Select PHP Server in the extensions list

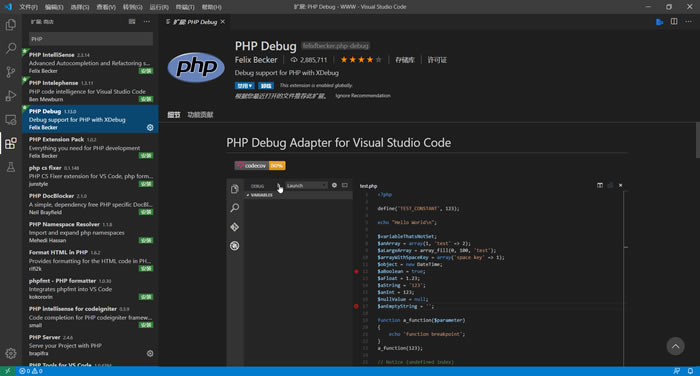click(90, 345)
